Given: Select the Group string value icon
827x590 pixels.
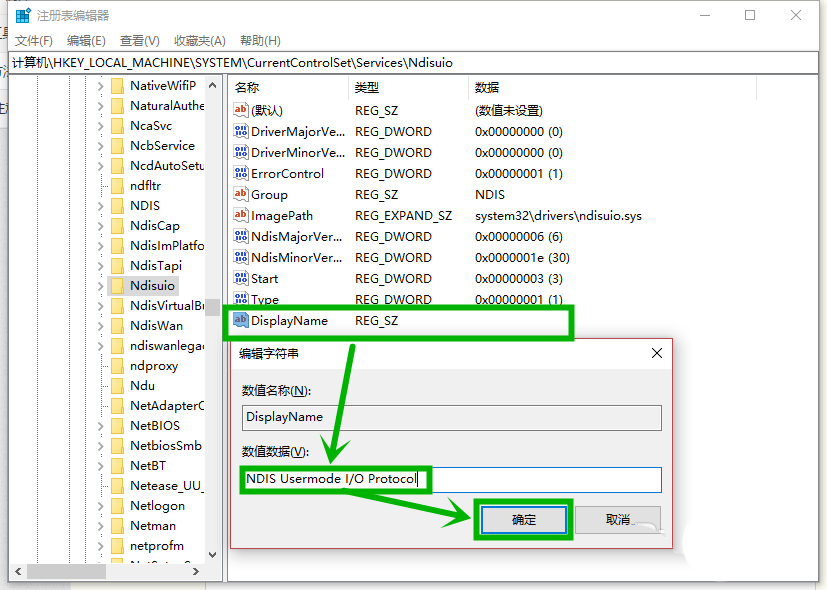Looking at the screenshot, I should click(x=241, y=194).
